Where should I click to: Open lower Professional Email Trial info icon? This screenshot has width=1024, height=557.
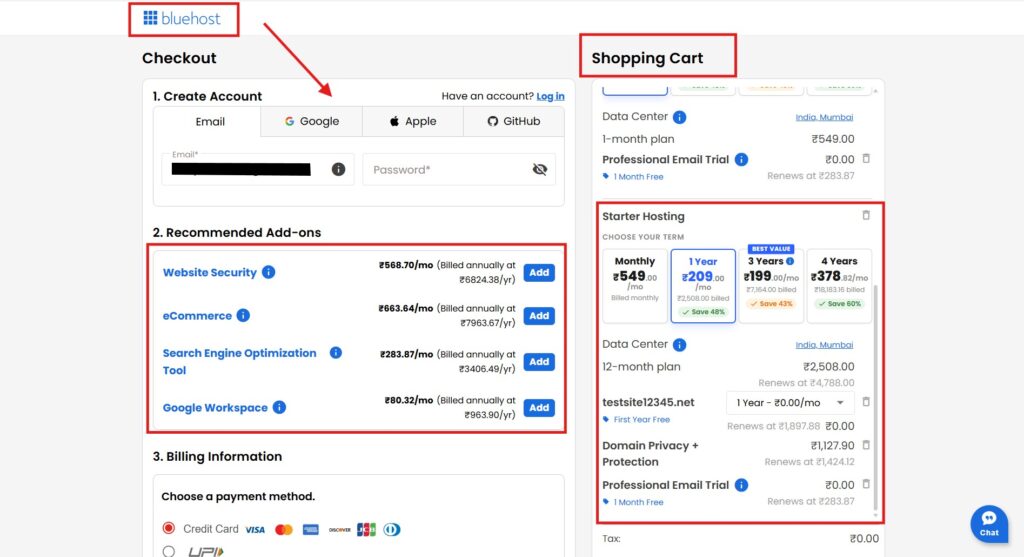click(741, 485)
